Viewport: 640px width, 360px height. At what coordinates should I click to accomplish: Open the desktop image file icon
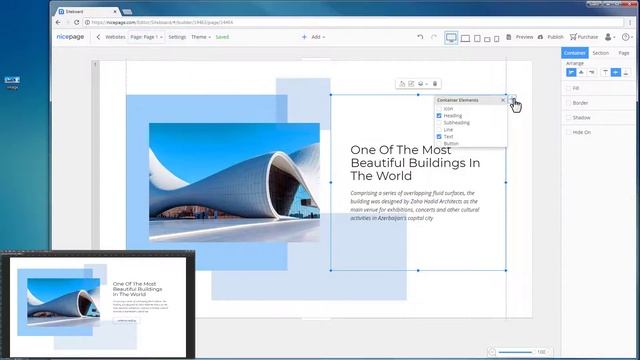[x=12, y=82]
